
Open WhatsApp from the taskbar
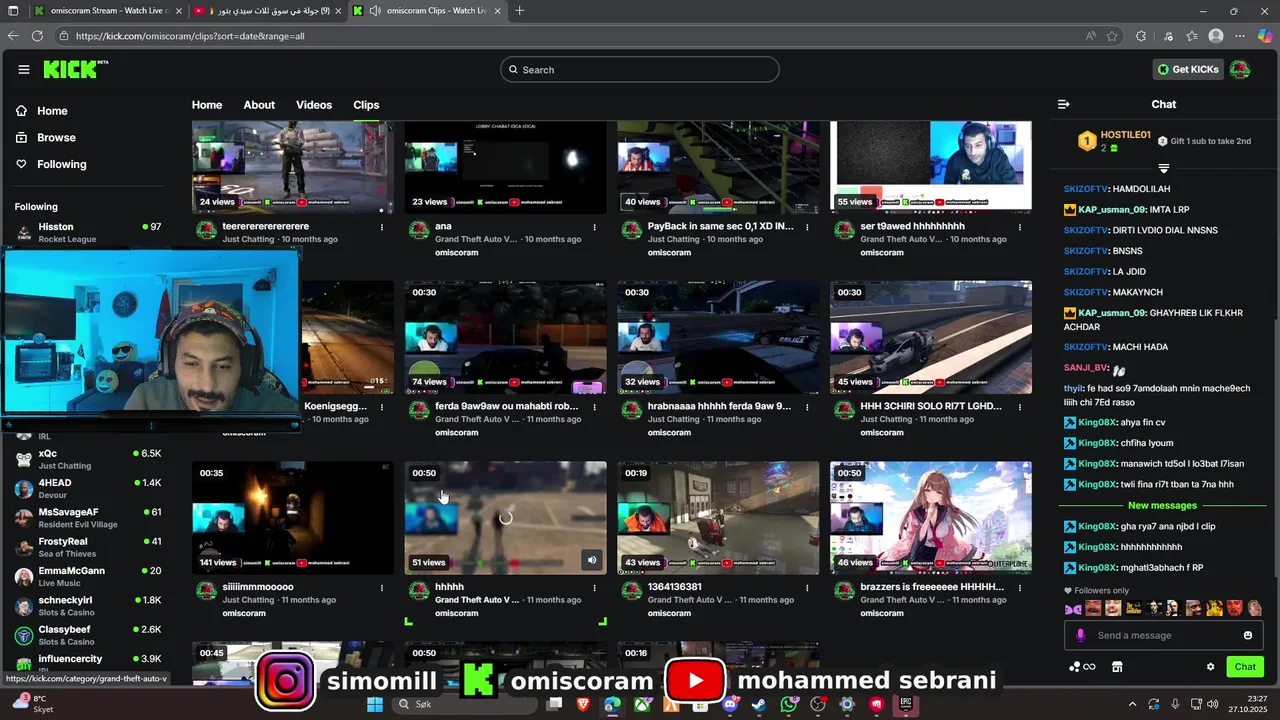tap(789, 704)
